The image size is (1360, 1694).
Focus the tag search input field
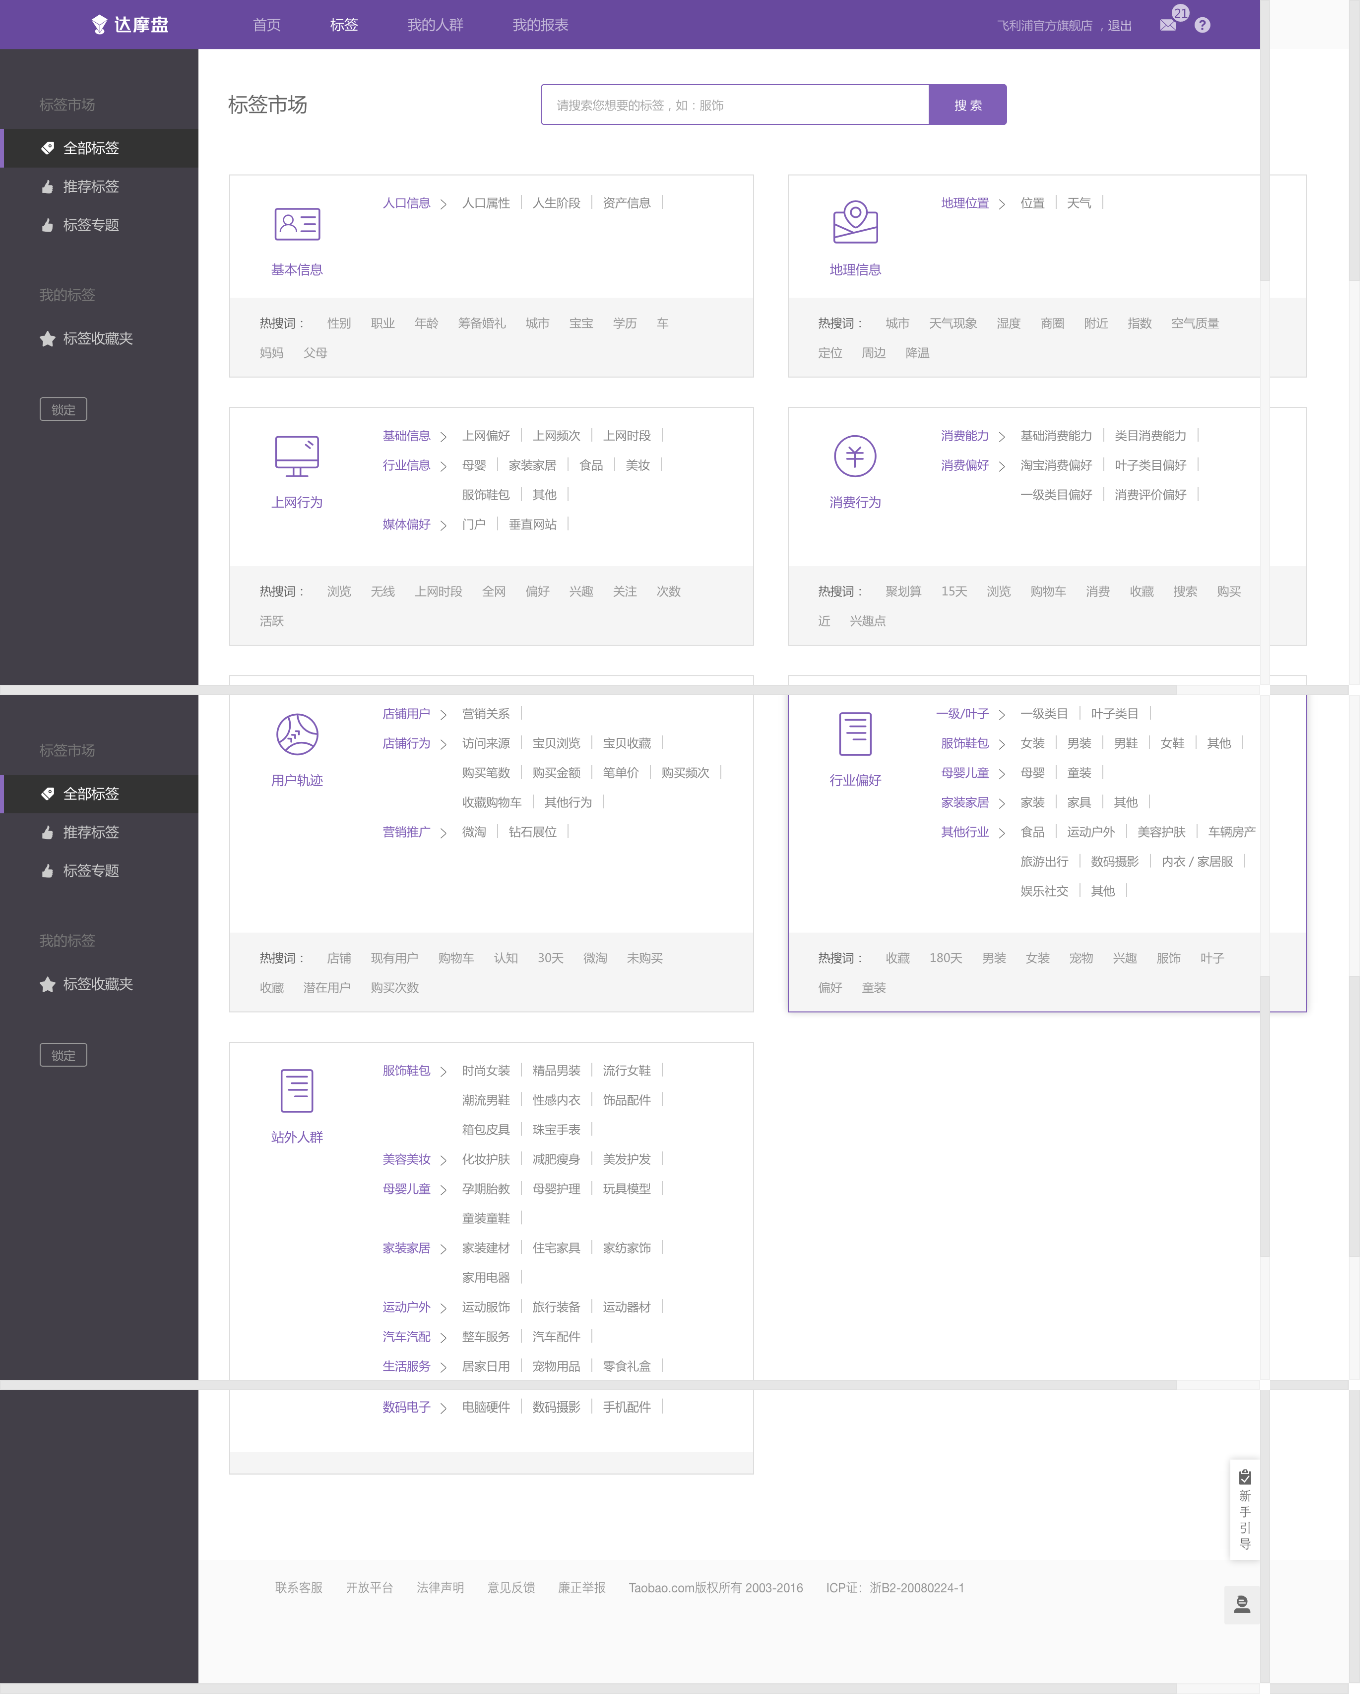735,105
